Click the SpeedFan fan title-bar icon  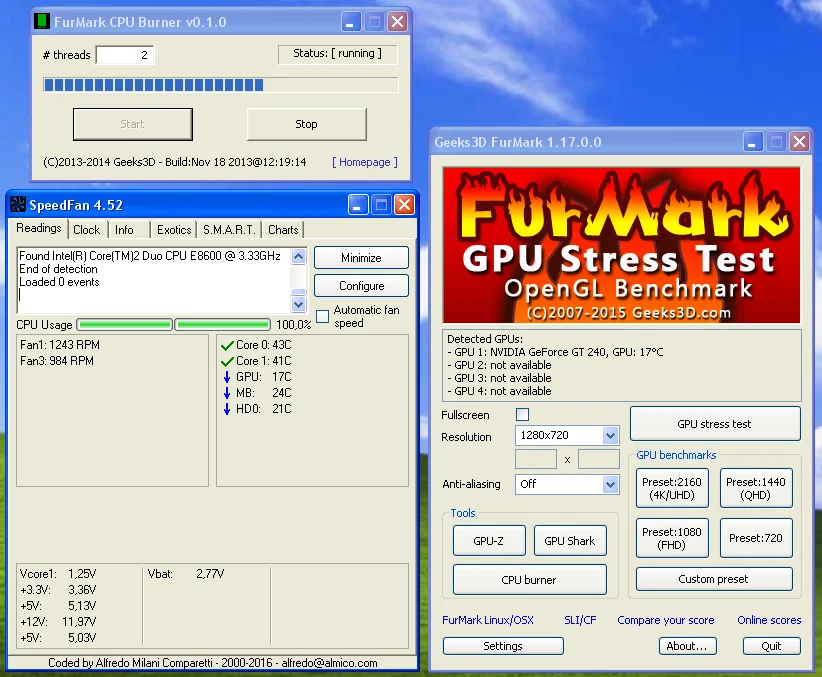(x=18, y=205)
